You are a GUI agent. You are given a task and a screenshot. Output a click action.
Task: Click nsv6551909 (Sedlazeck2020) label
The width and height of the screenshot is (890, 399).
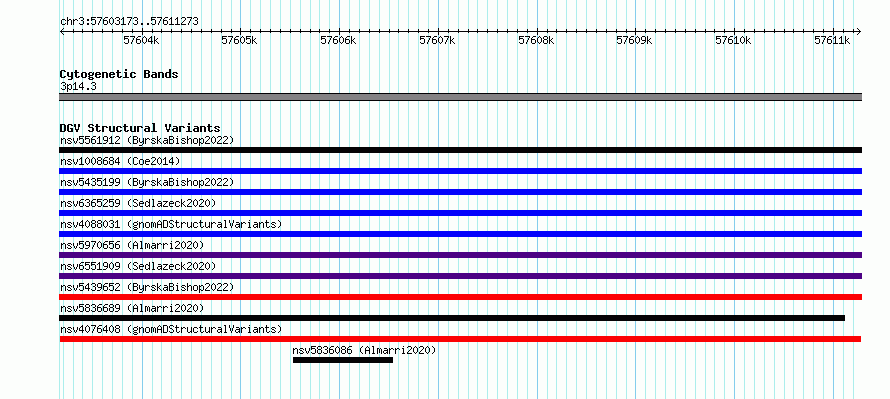tap(138, 266)
